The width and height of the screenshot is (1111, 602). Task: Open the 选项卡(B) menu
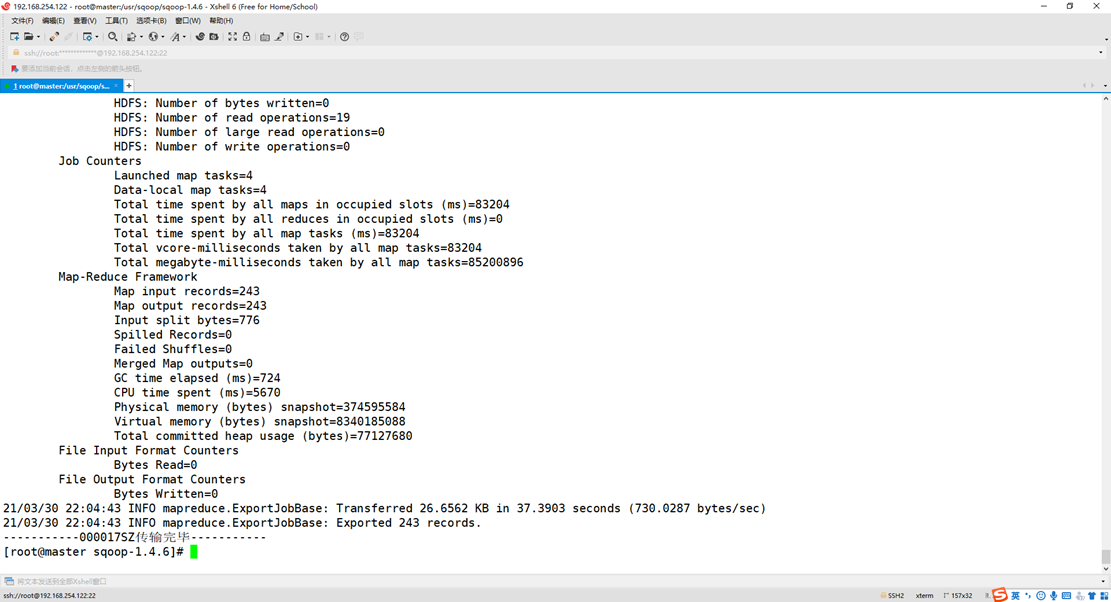151,21
